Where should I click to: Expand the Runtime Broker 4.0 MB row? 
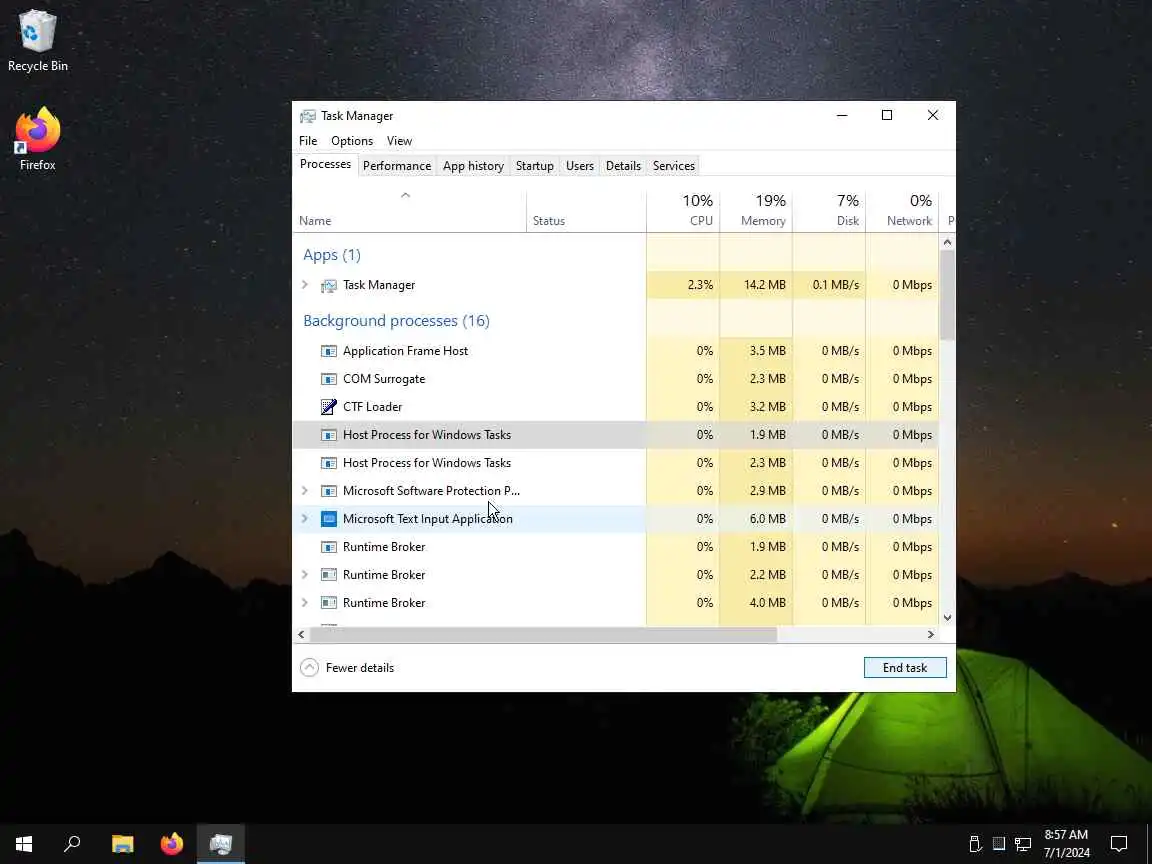click(305, 602)
